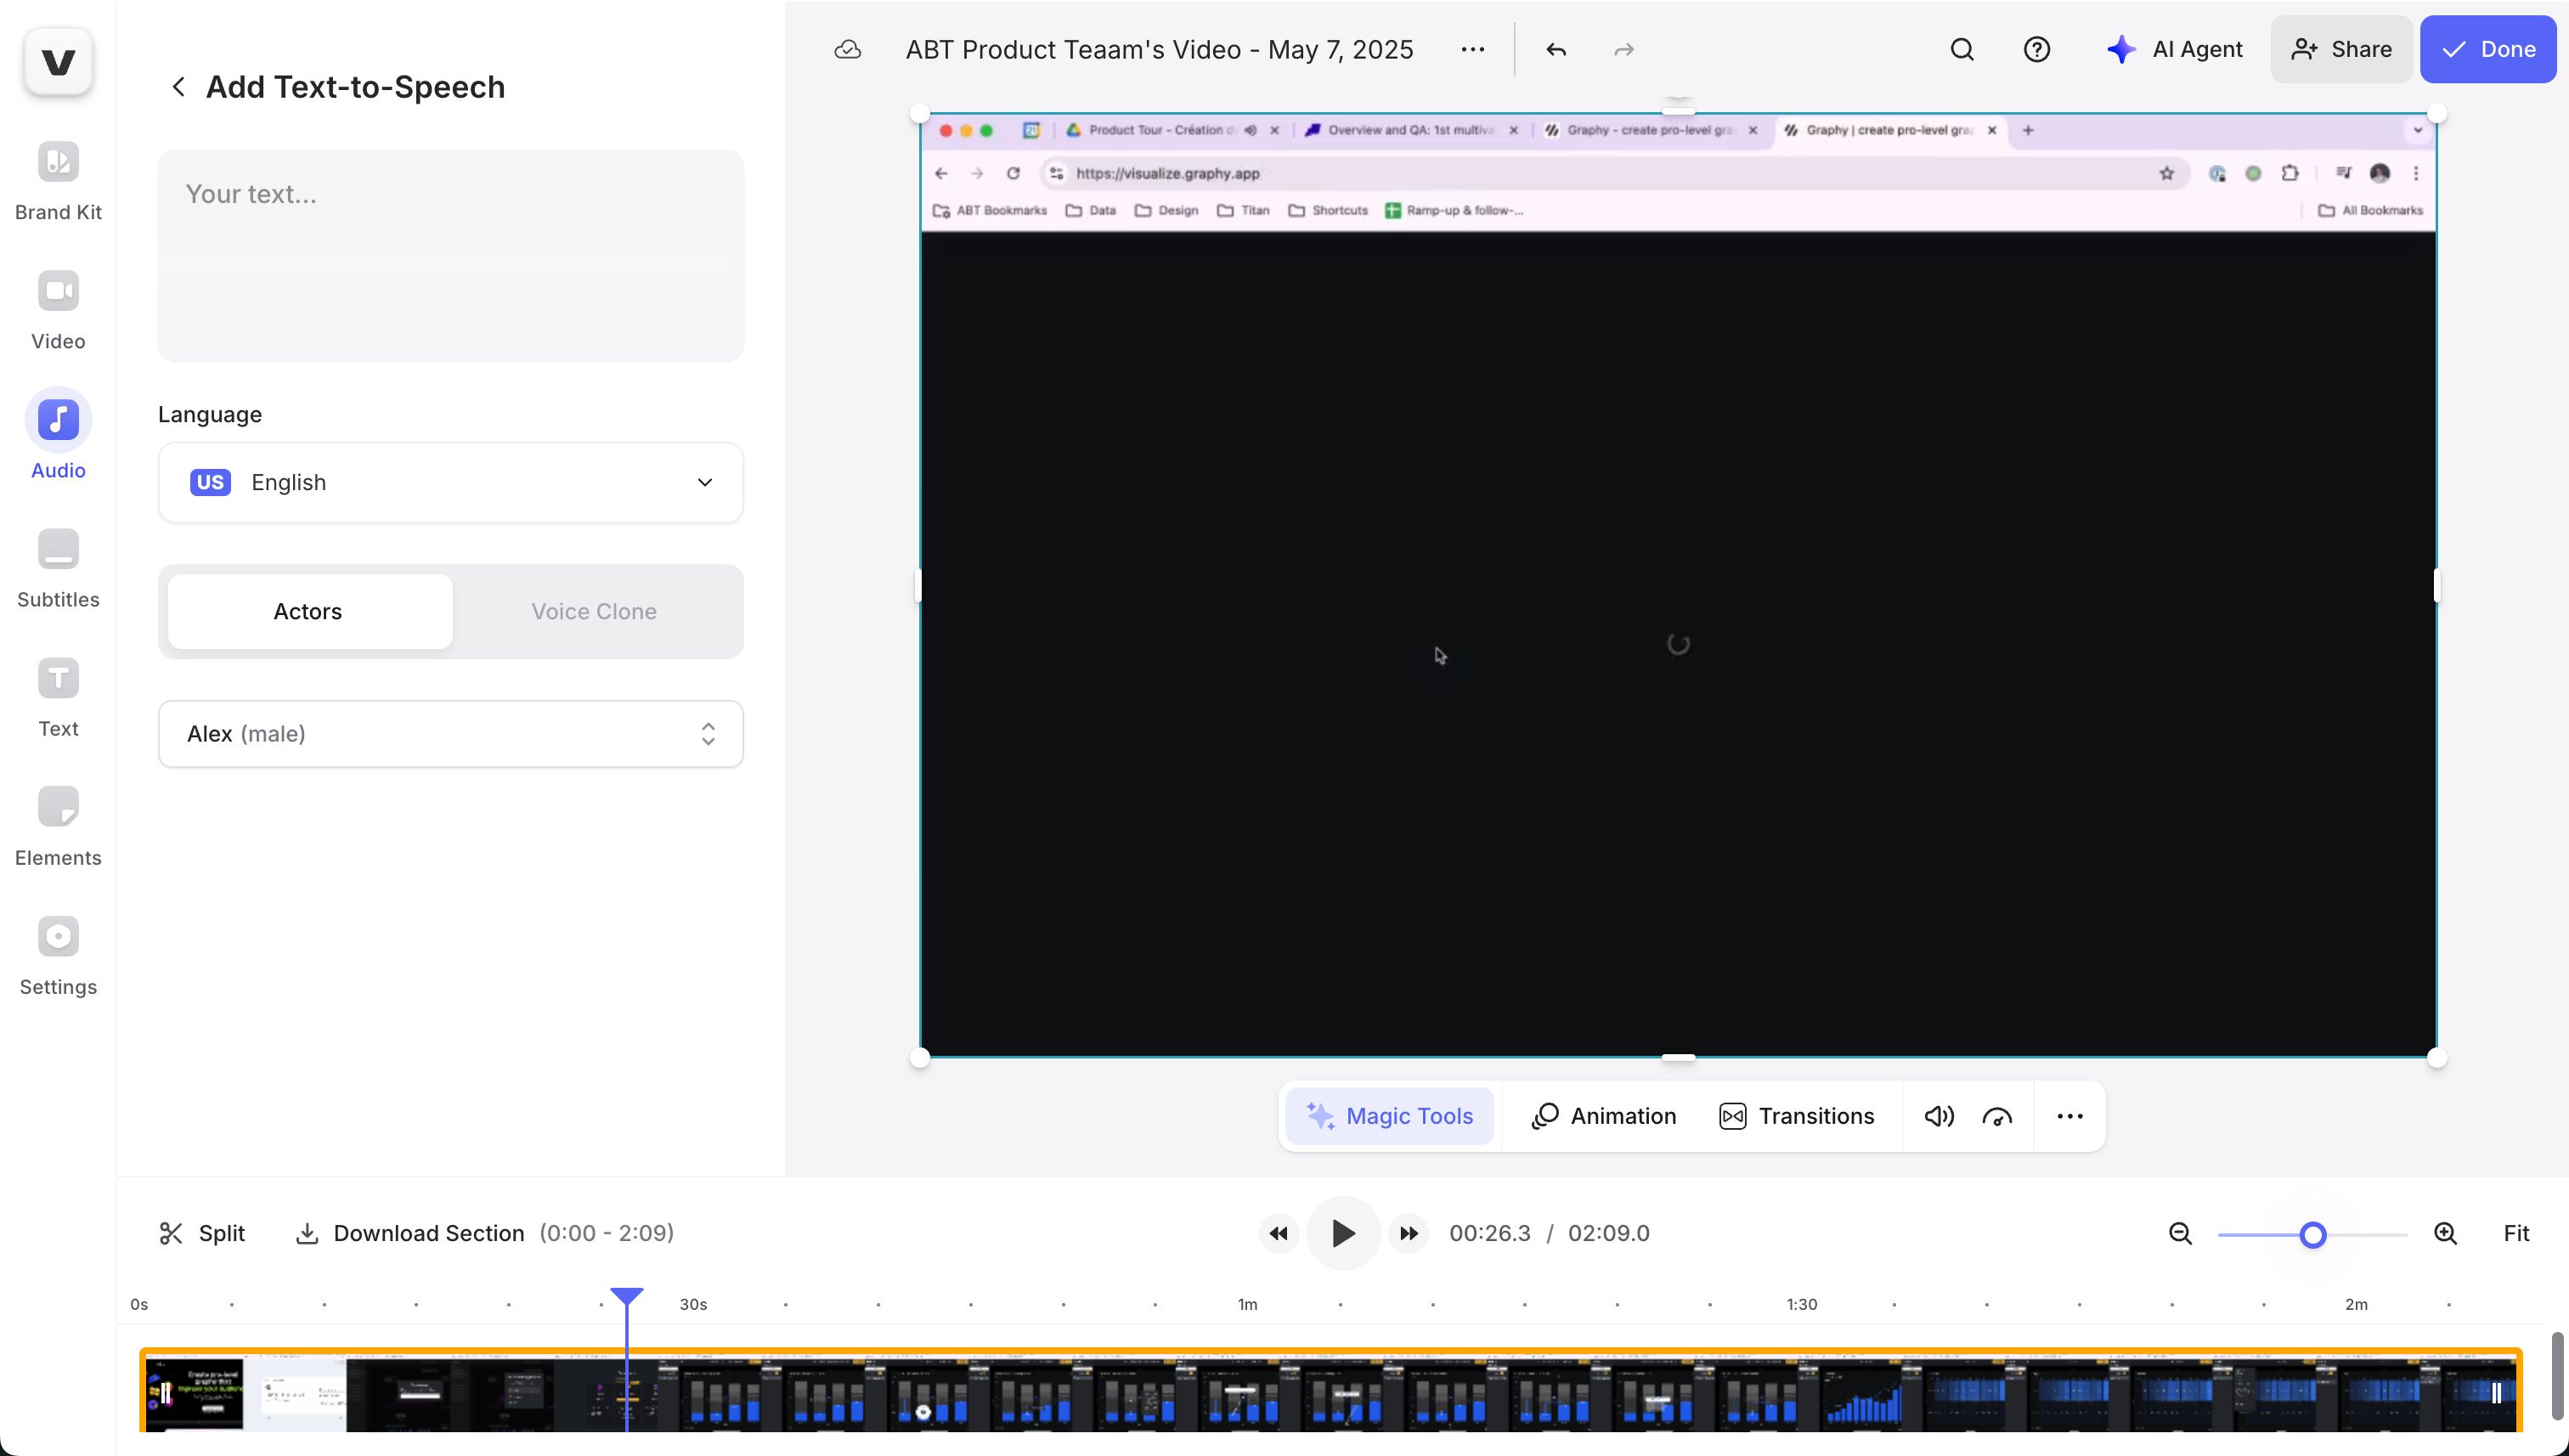Click the 30s mark on timeline ruler
The width and height of the screenshot is (2569, 1456).
[x=693, y=1304]
